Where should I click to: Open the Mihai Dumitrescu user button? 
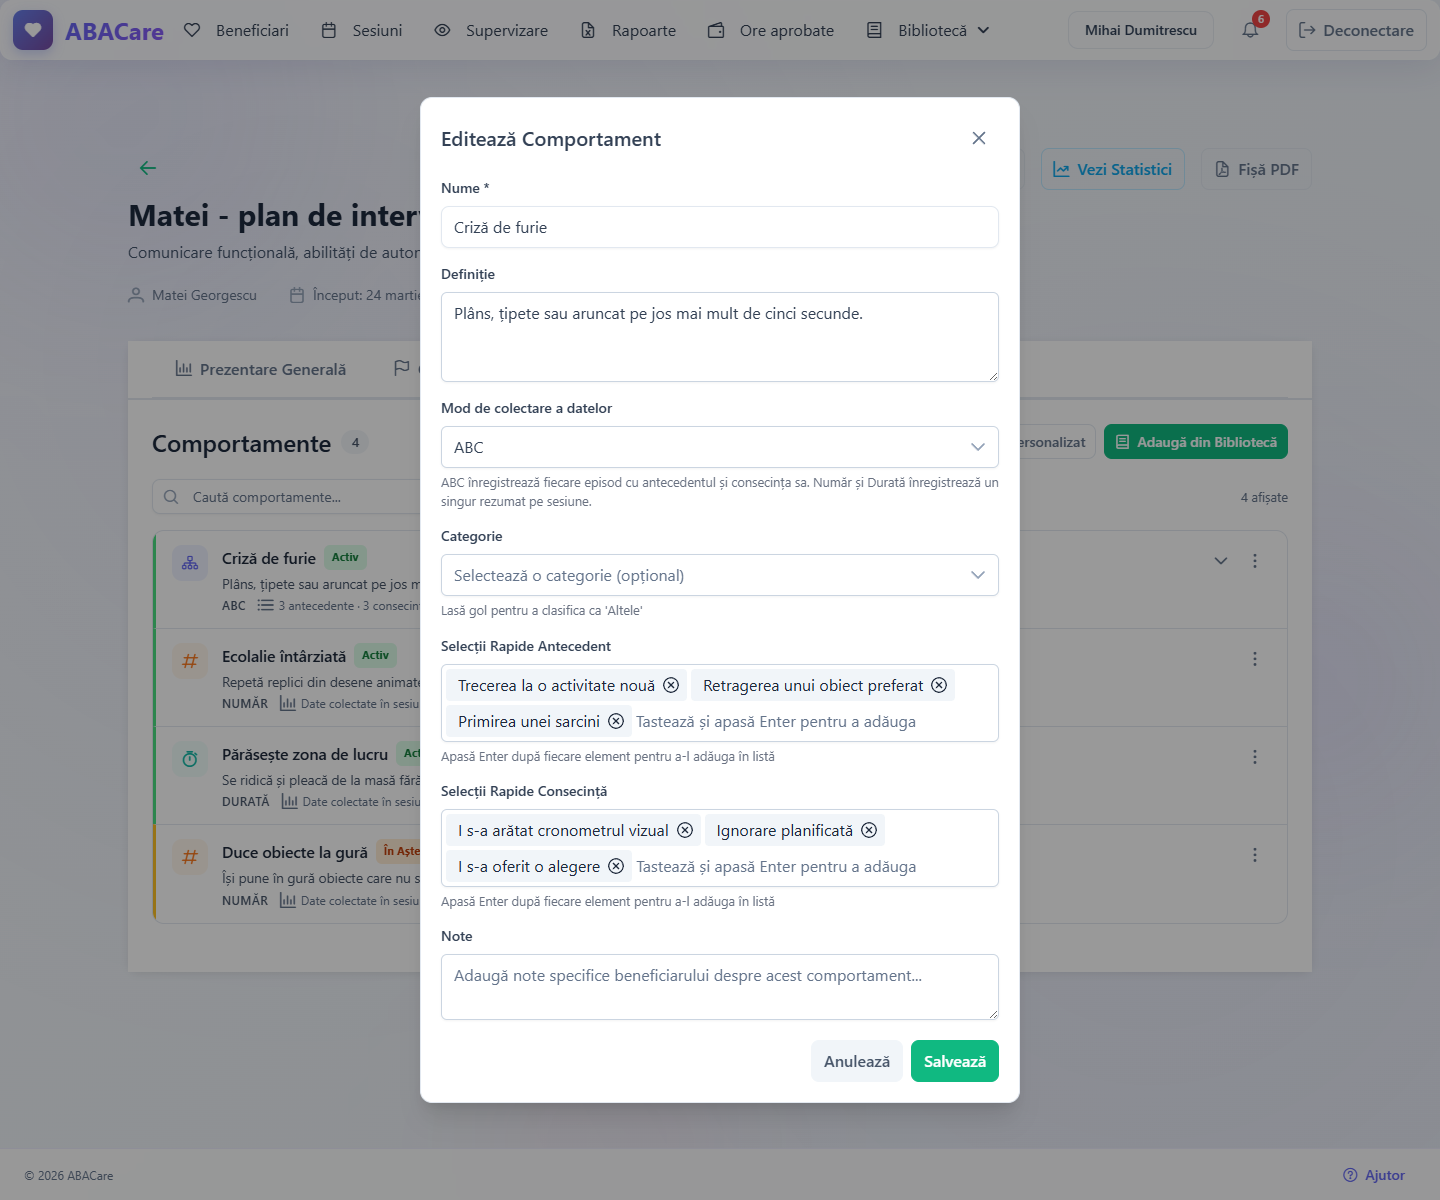coord(1141,30)
